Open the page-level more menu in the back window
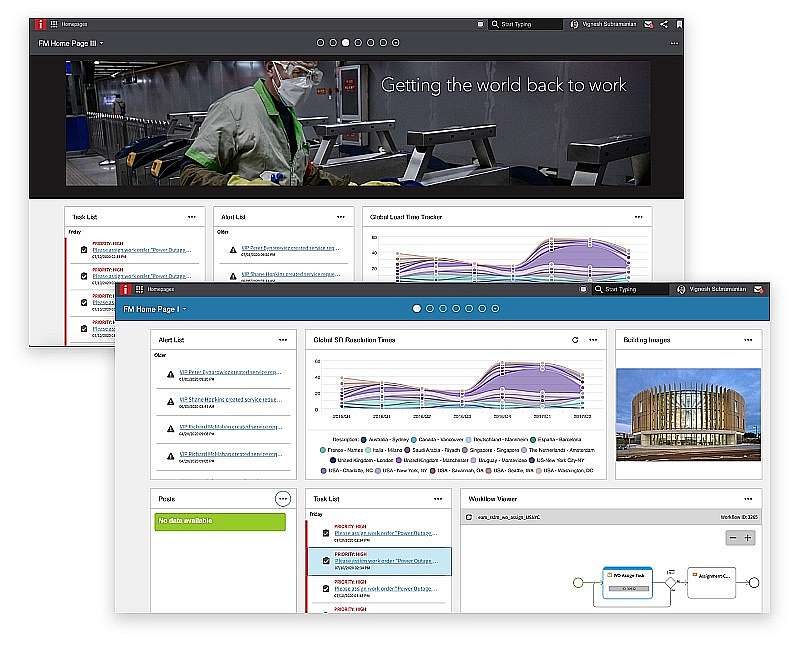This screenshot has width=800, height=647. pos(674,43)
